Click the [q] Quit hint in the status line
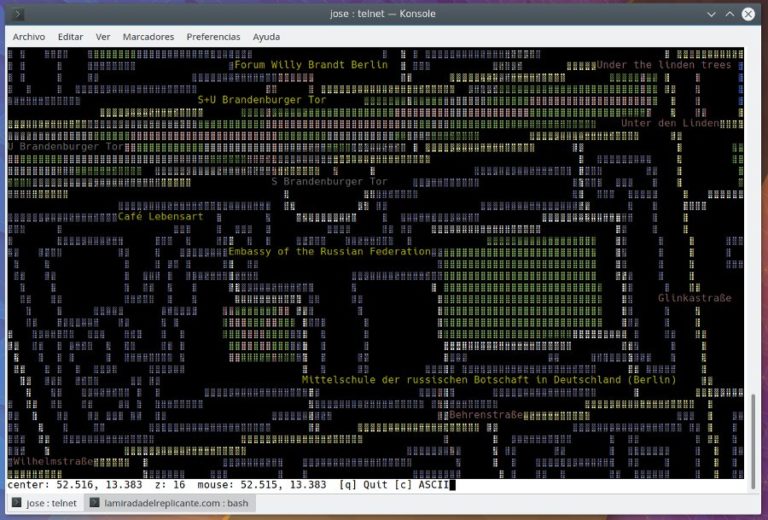This screenshot has height=520, width=768. [364, 485]
